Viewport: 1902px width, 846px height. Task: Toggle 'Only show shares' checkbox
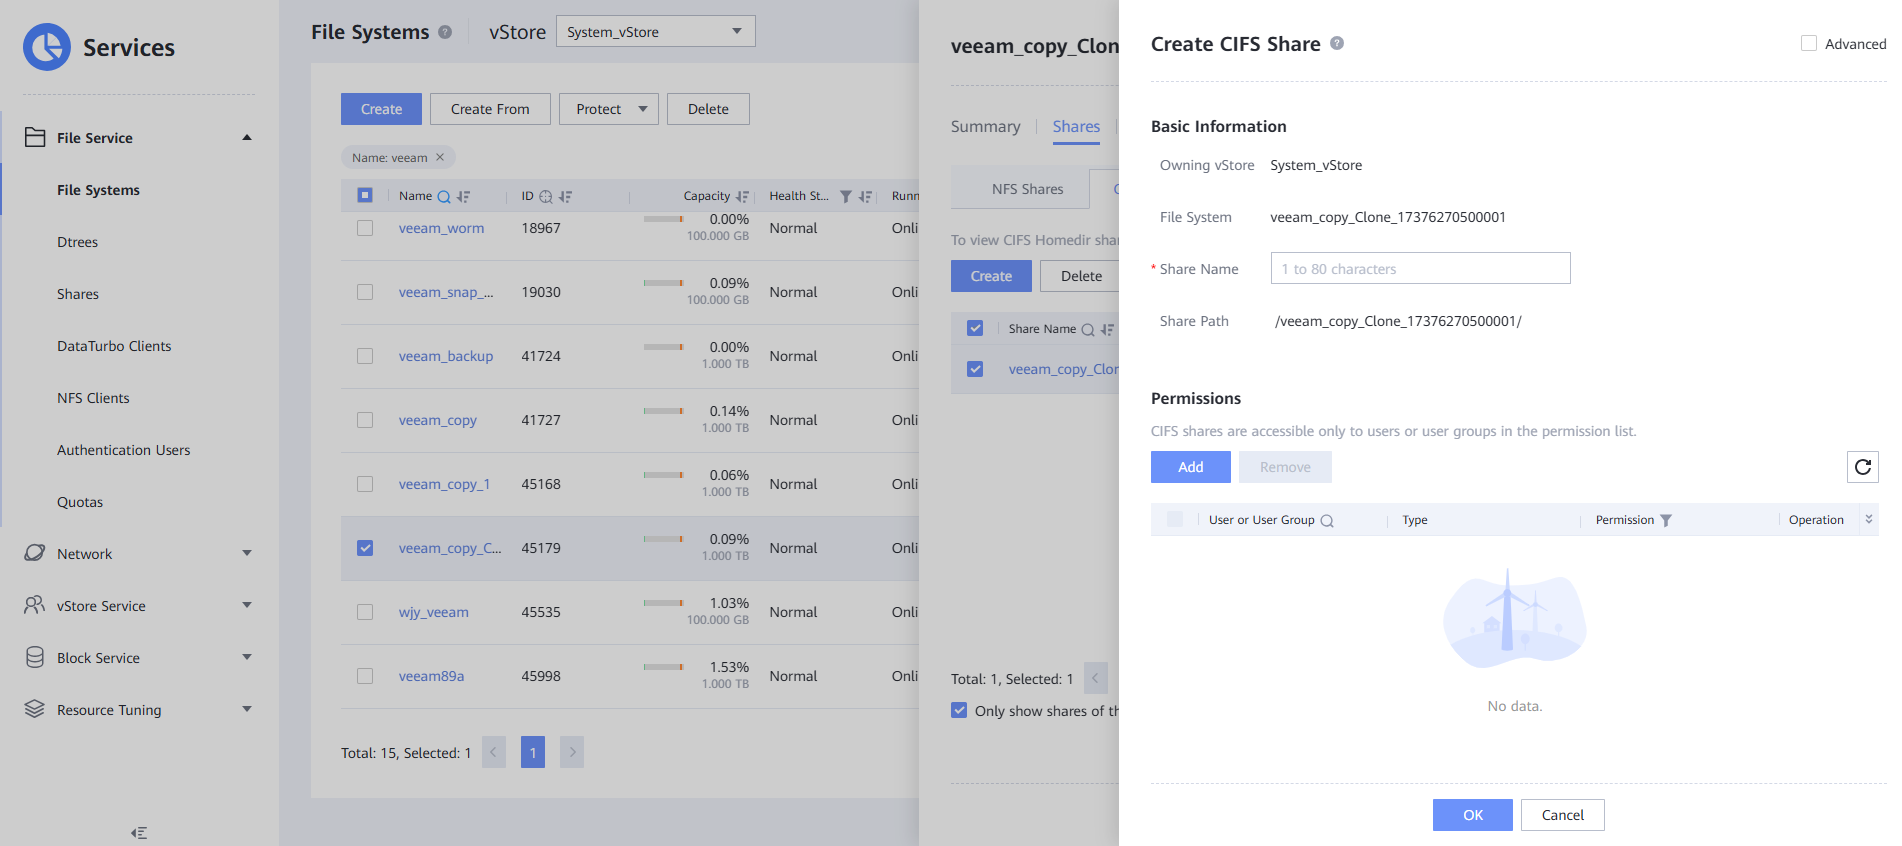tap(959, 711)
